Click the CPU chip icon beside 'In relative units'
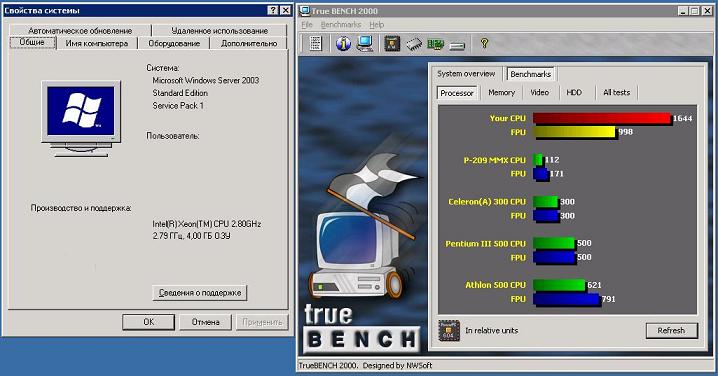This screenshot has width=718, height=376. pos(449,330)
